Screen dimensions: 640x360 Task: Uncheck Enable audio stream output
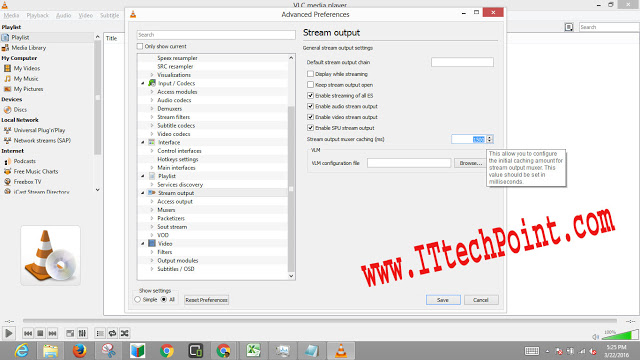pos(310,106)
